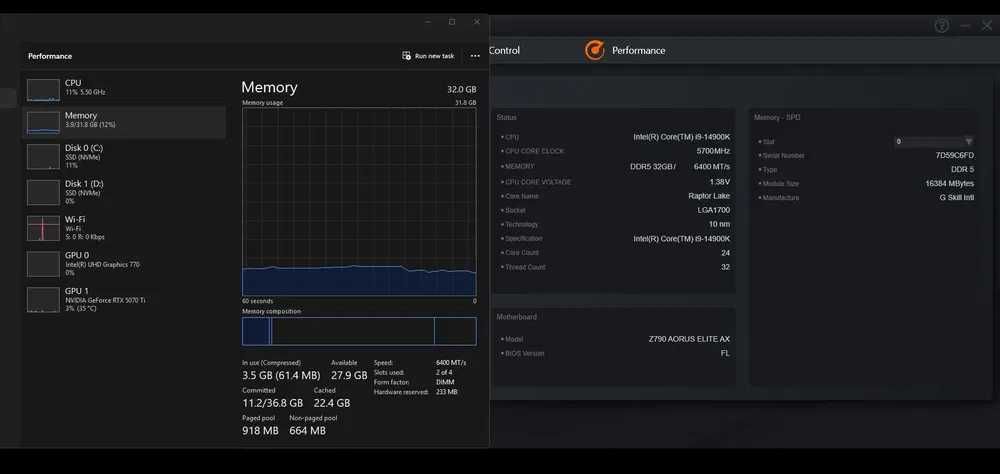Click the Motherboard panel heading
The width and height of the screenshot is (1000, 474).
[517, 316]
